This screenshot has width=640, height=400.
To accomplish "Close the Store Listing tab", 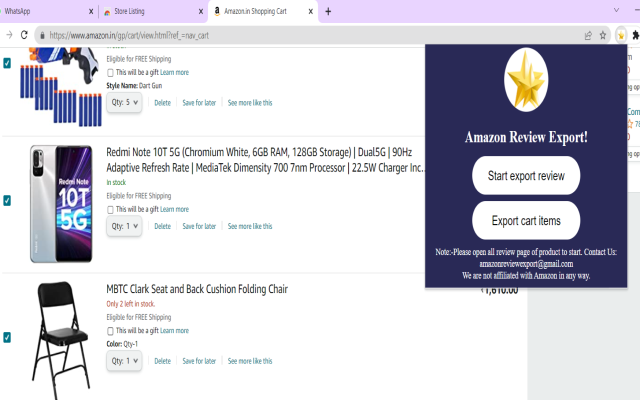I will [200, 11].
